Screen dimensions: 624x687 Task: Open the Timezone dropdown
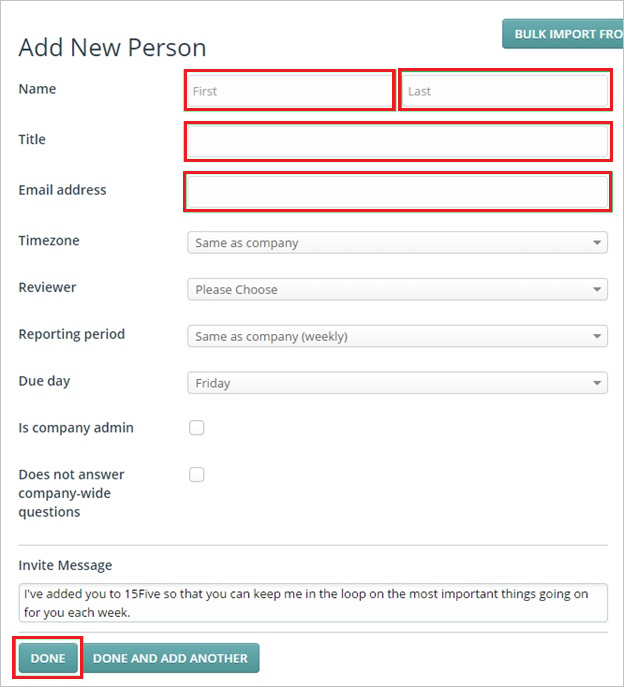(x=397, y=242)
